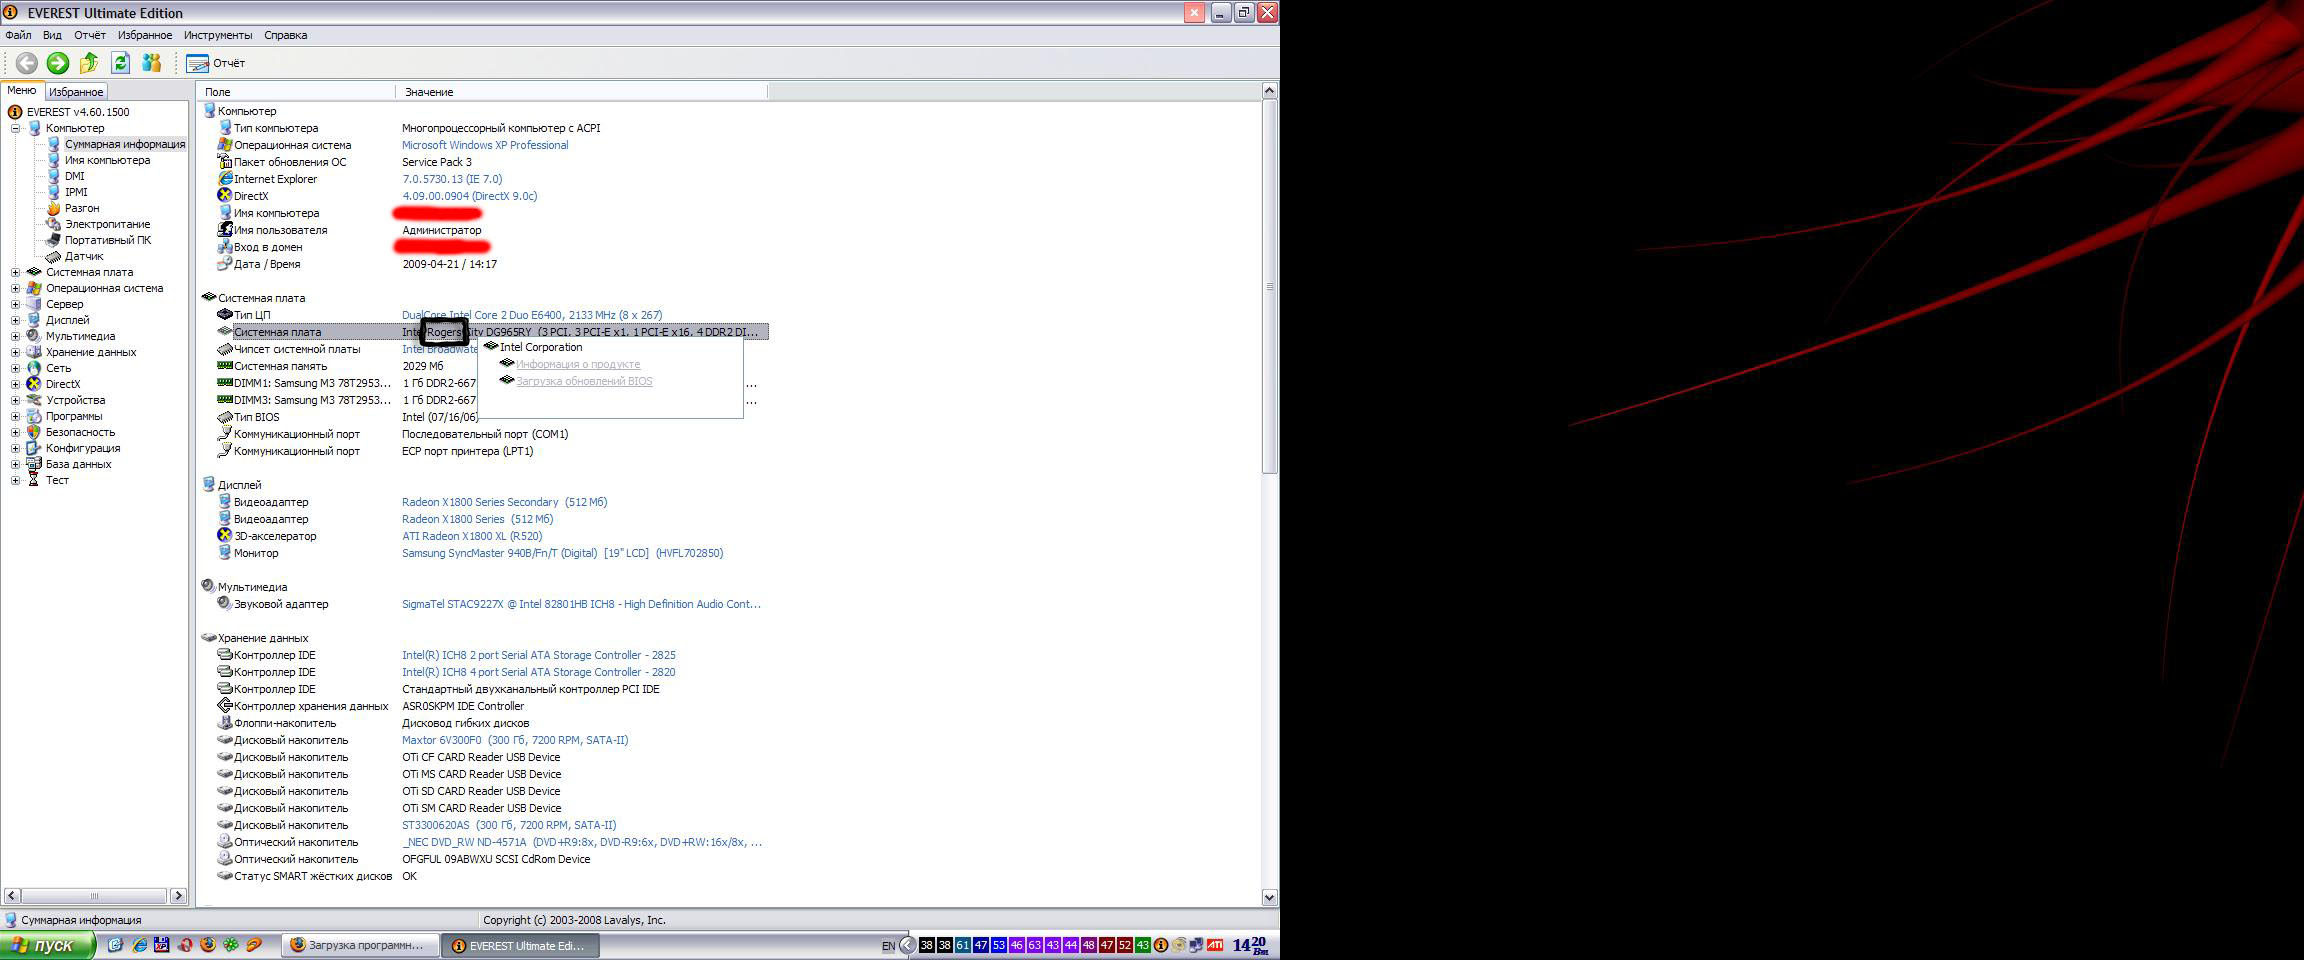
Task: Click the down arrow of the main vertical scrollbar
Action: [1269, 897]
